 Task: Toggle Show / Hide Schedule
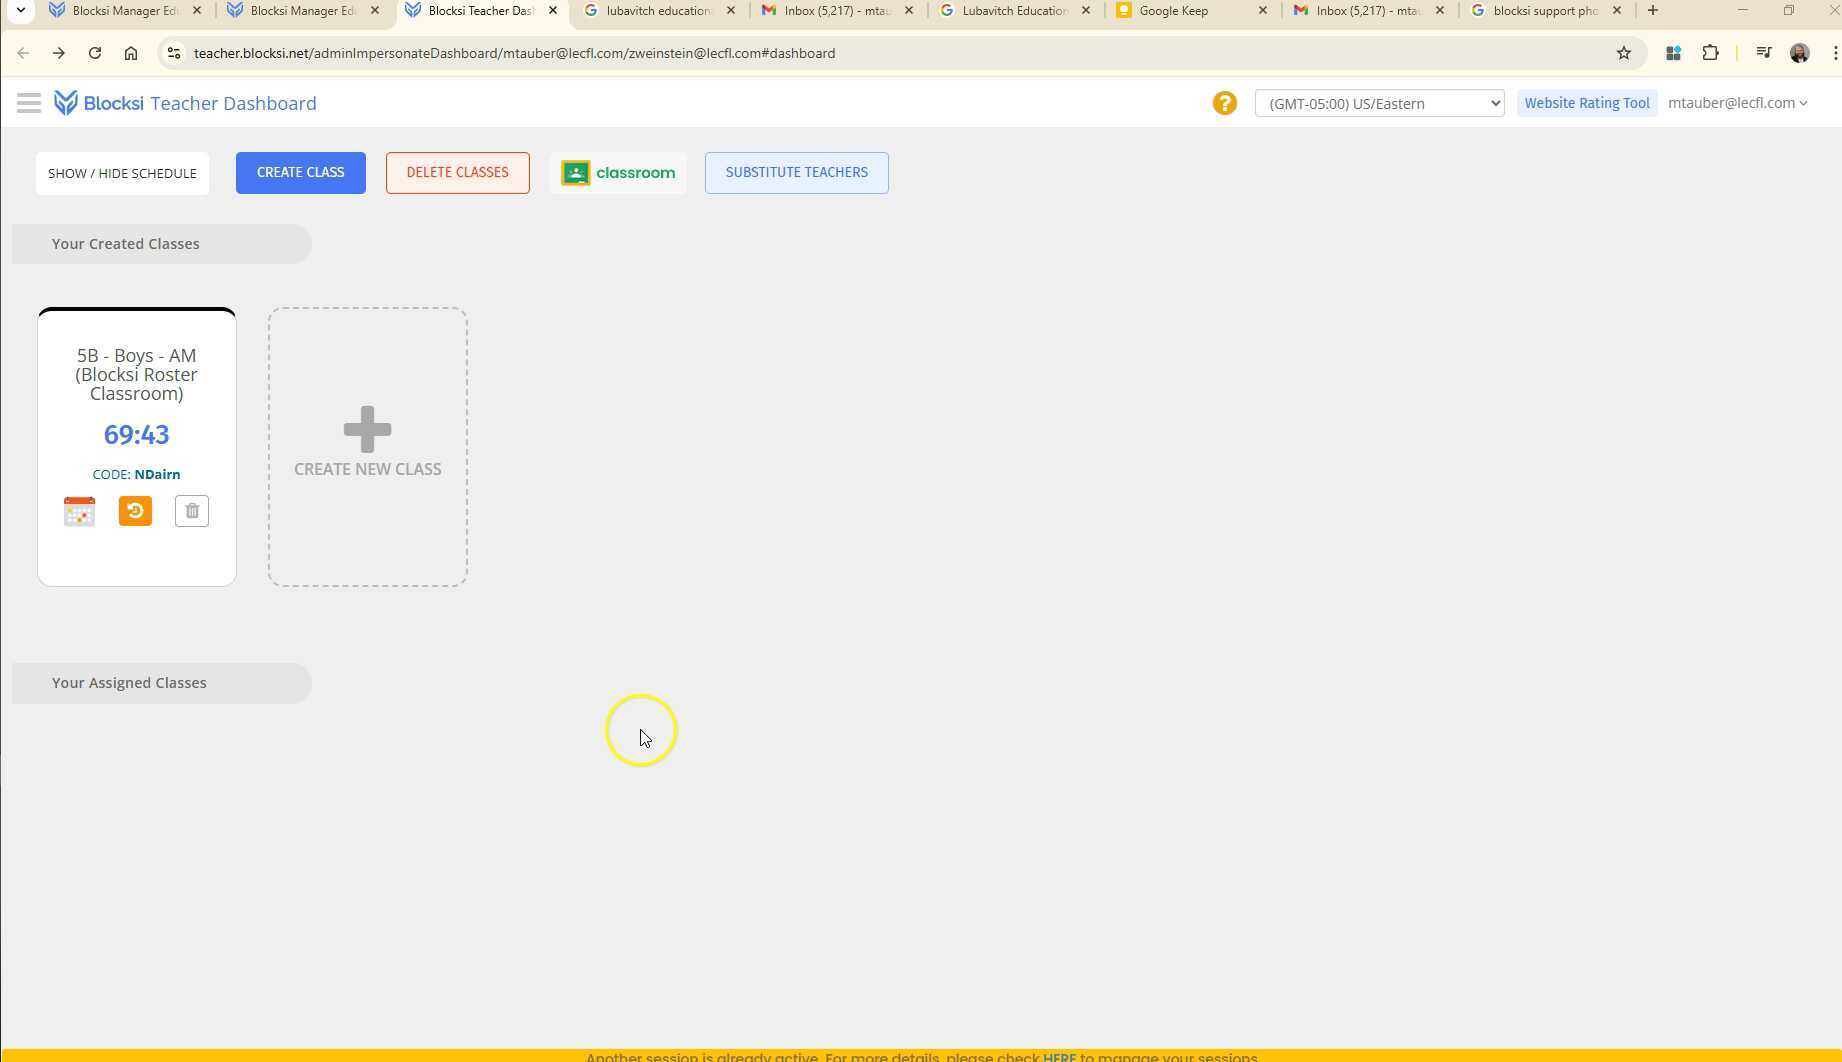[x=122, y=173]
